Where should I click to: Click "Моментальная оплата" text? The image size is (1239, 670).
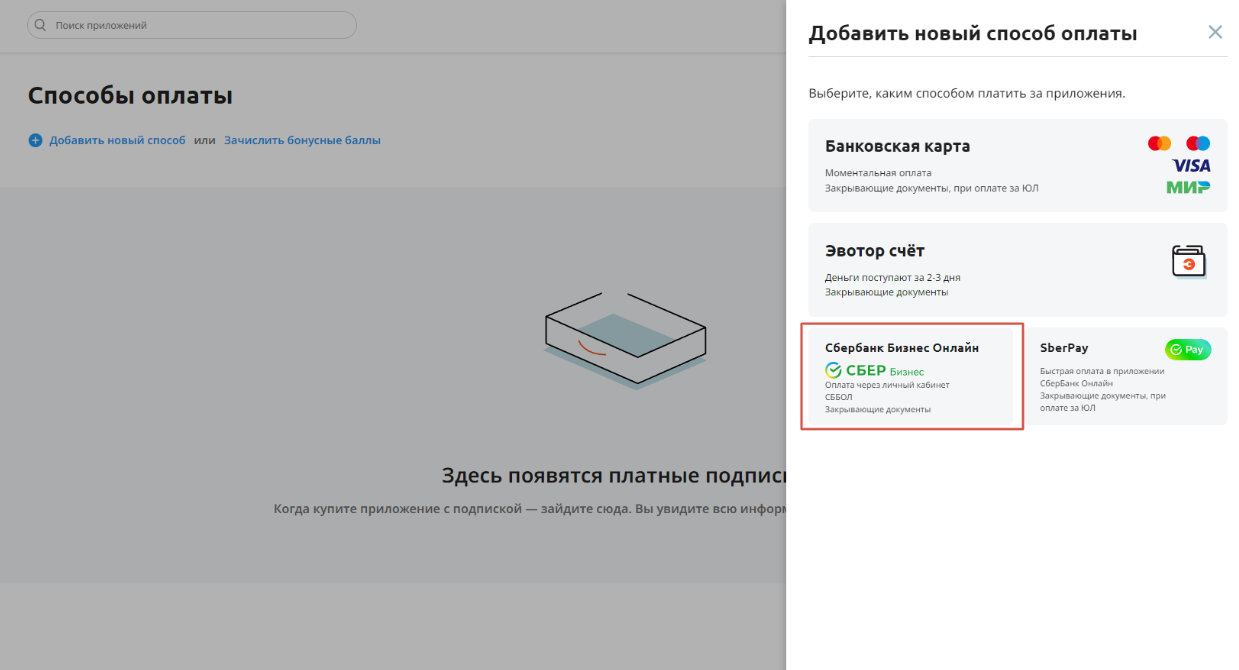coord(878,173)
